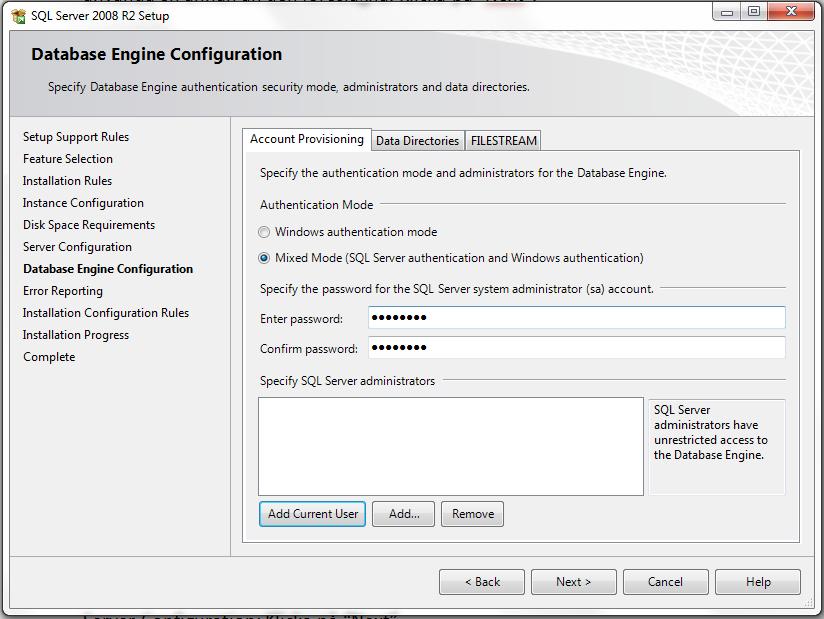Click the Instance Configuration step
The image size is (824, 619).
83,203
